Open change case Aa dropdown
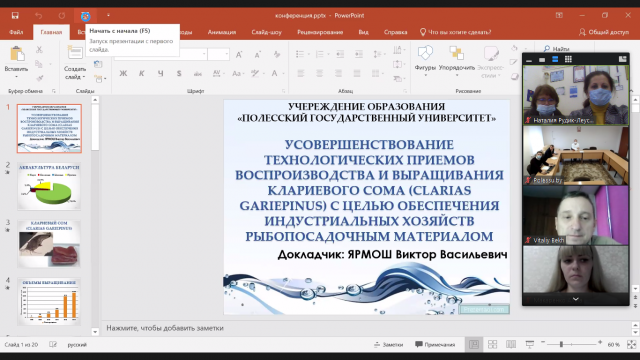 (238, 73)
